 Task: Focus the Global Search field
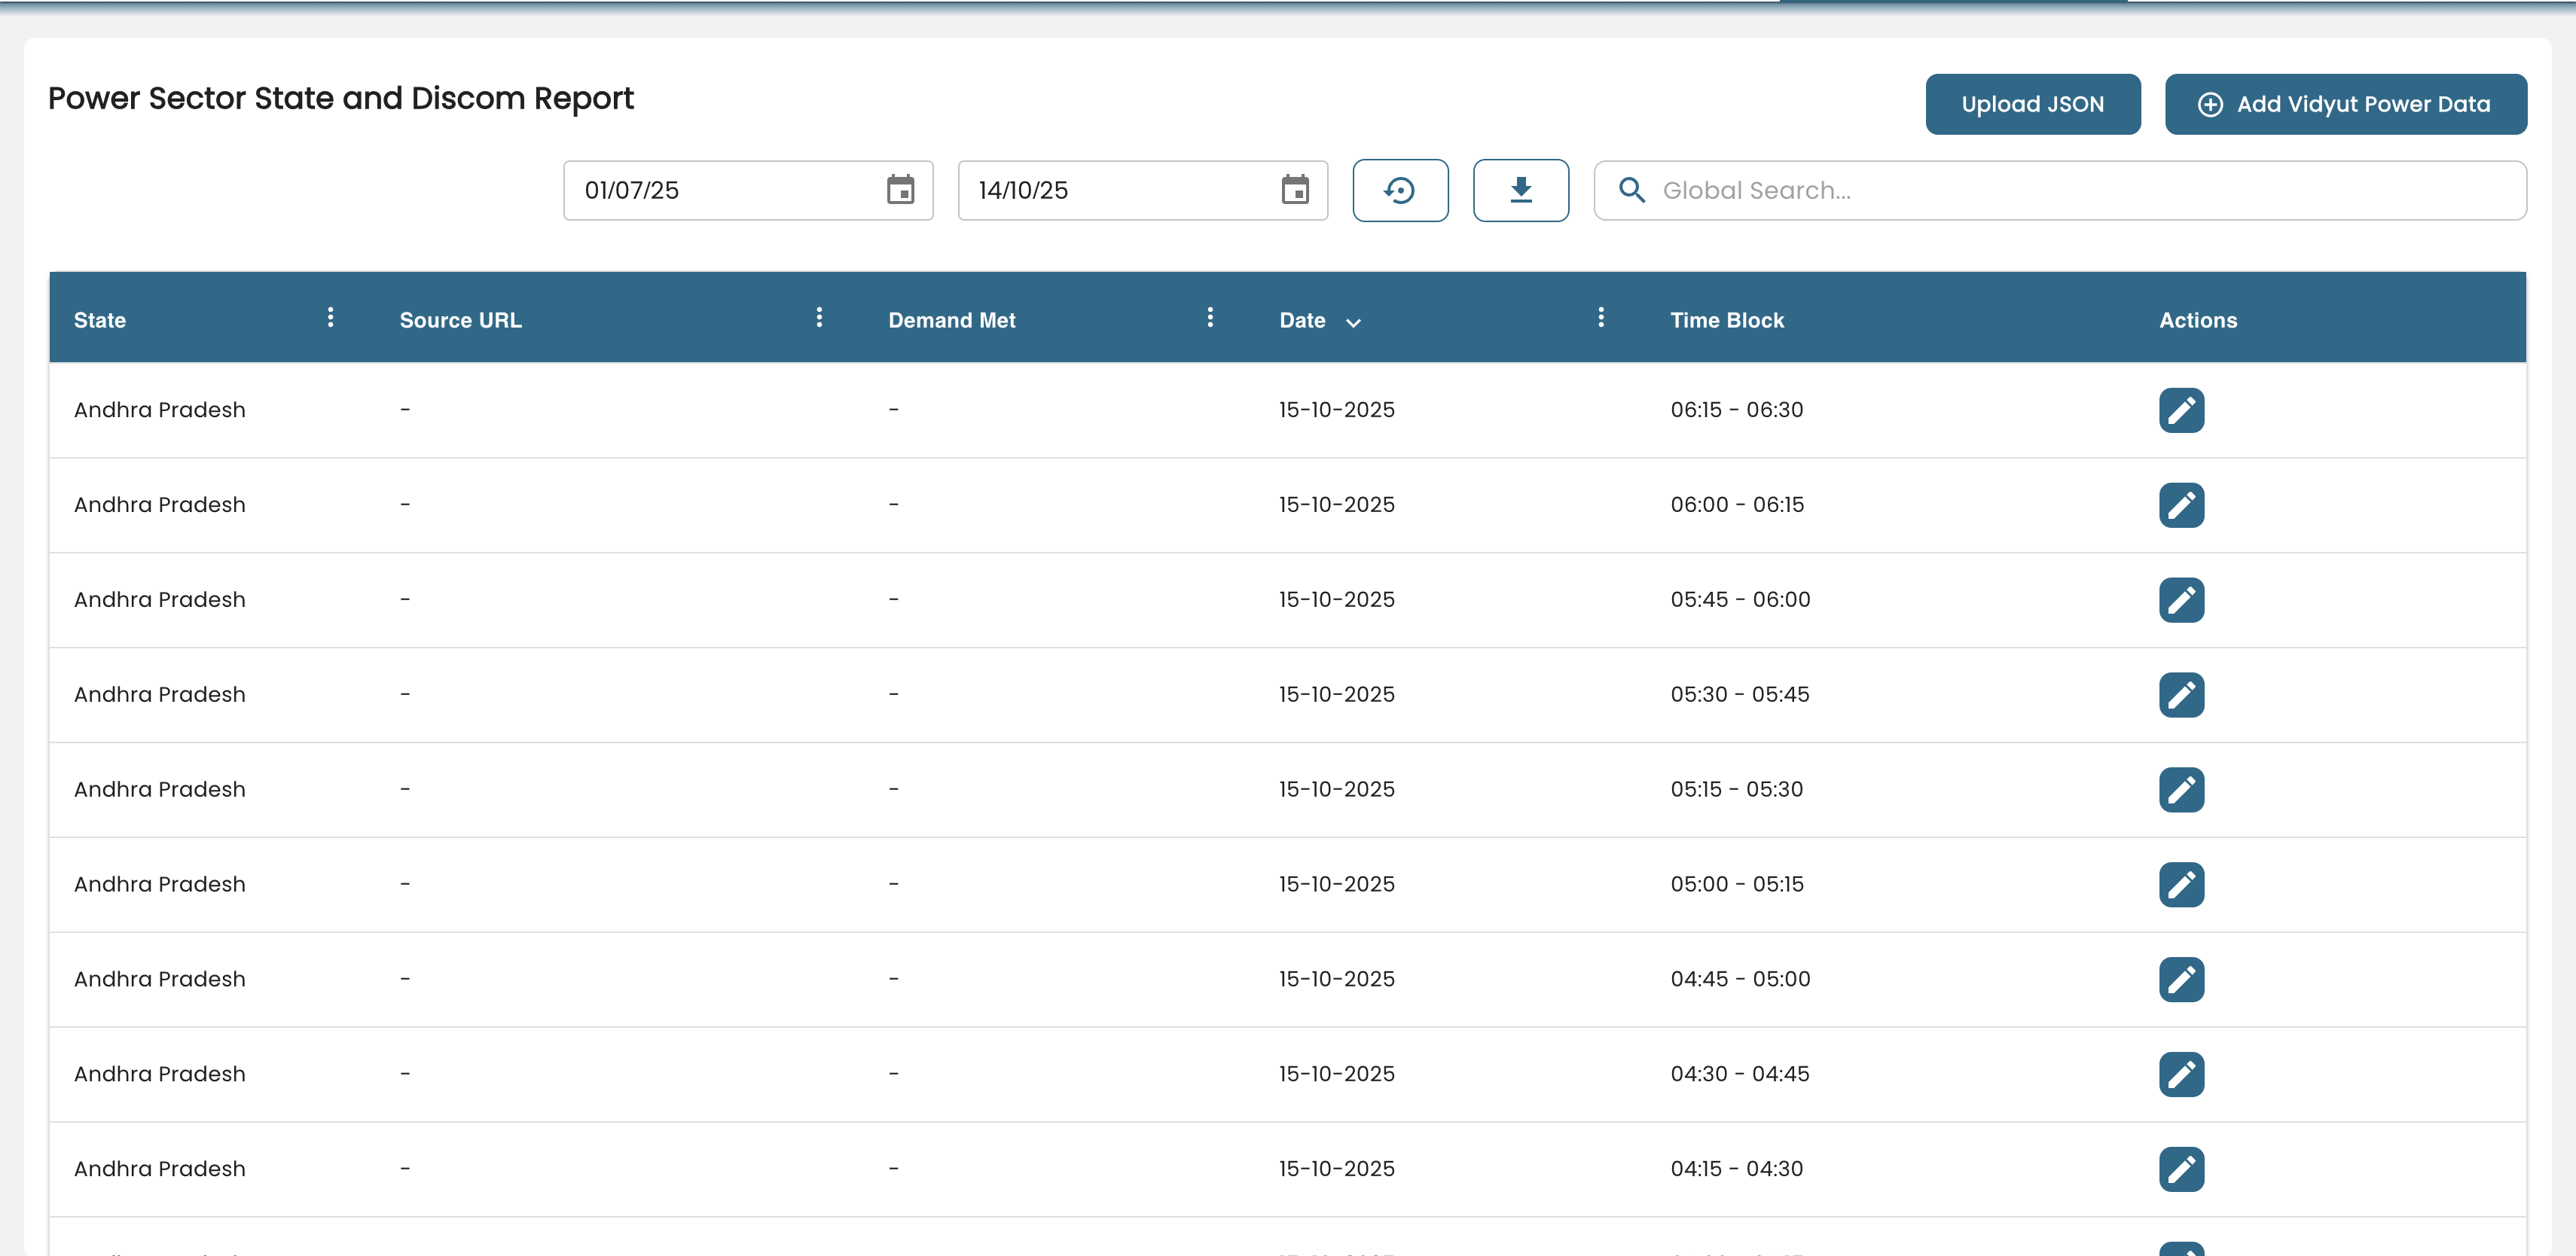(2080, 190)
